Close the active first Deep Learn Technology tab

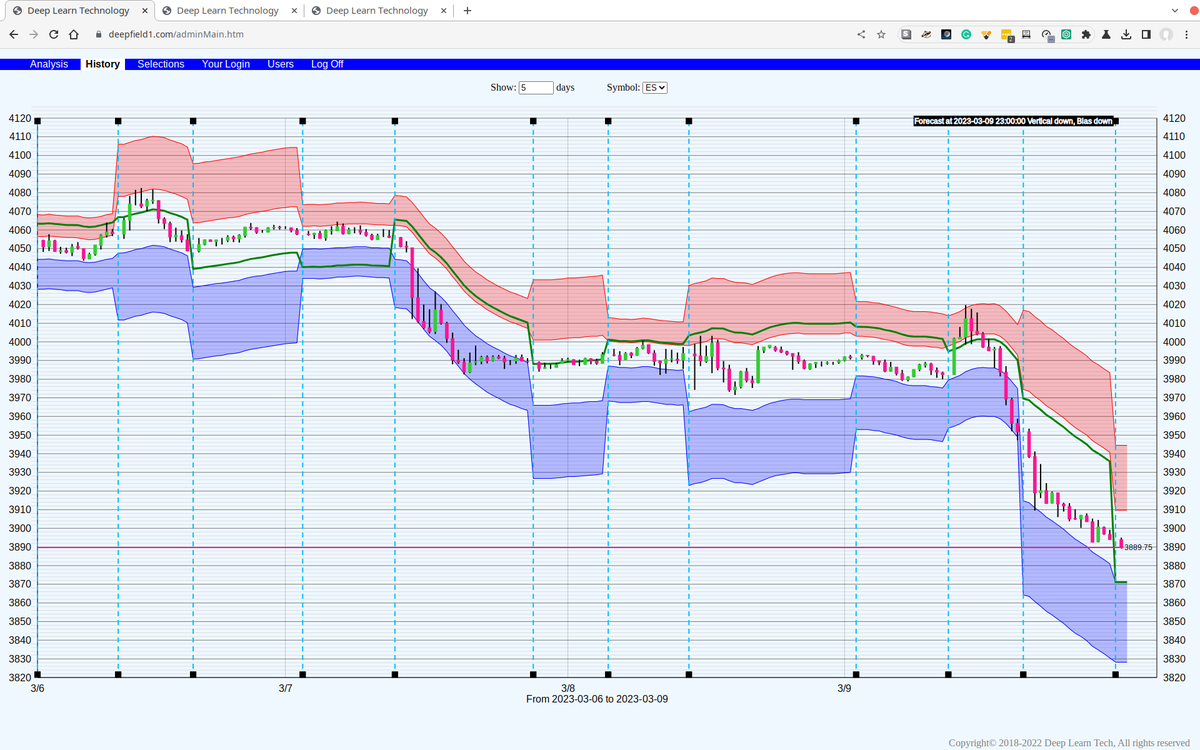145,11
